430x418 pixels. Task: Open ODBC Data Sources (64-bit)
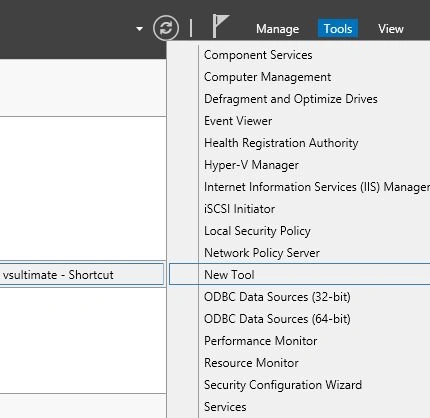coord(277,319)
